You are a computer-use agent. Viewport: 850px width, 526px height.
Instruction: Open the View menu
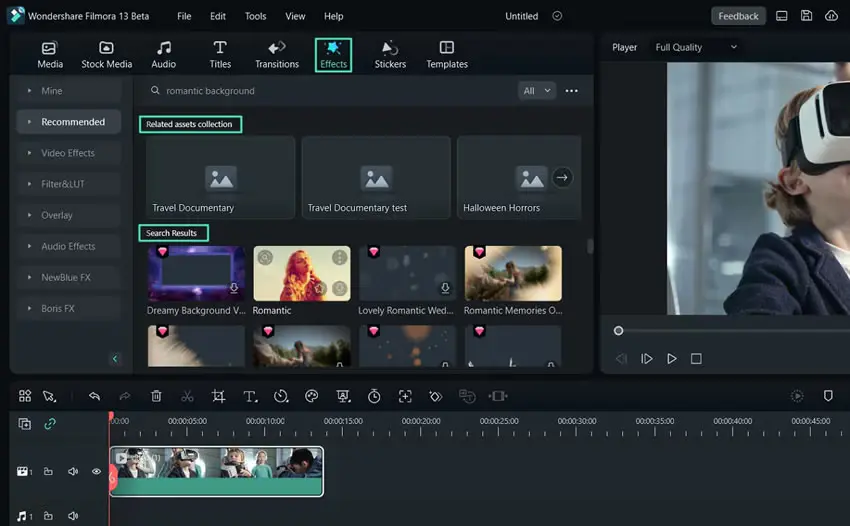pyautogui.click(x=295, y=16)
